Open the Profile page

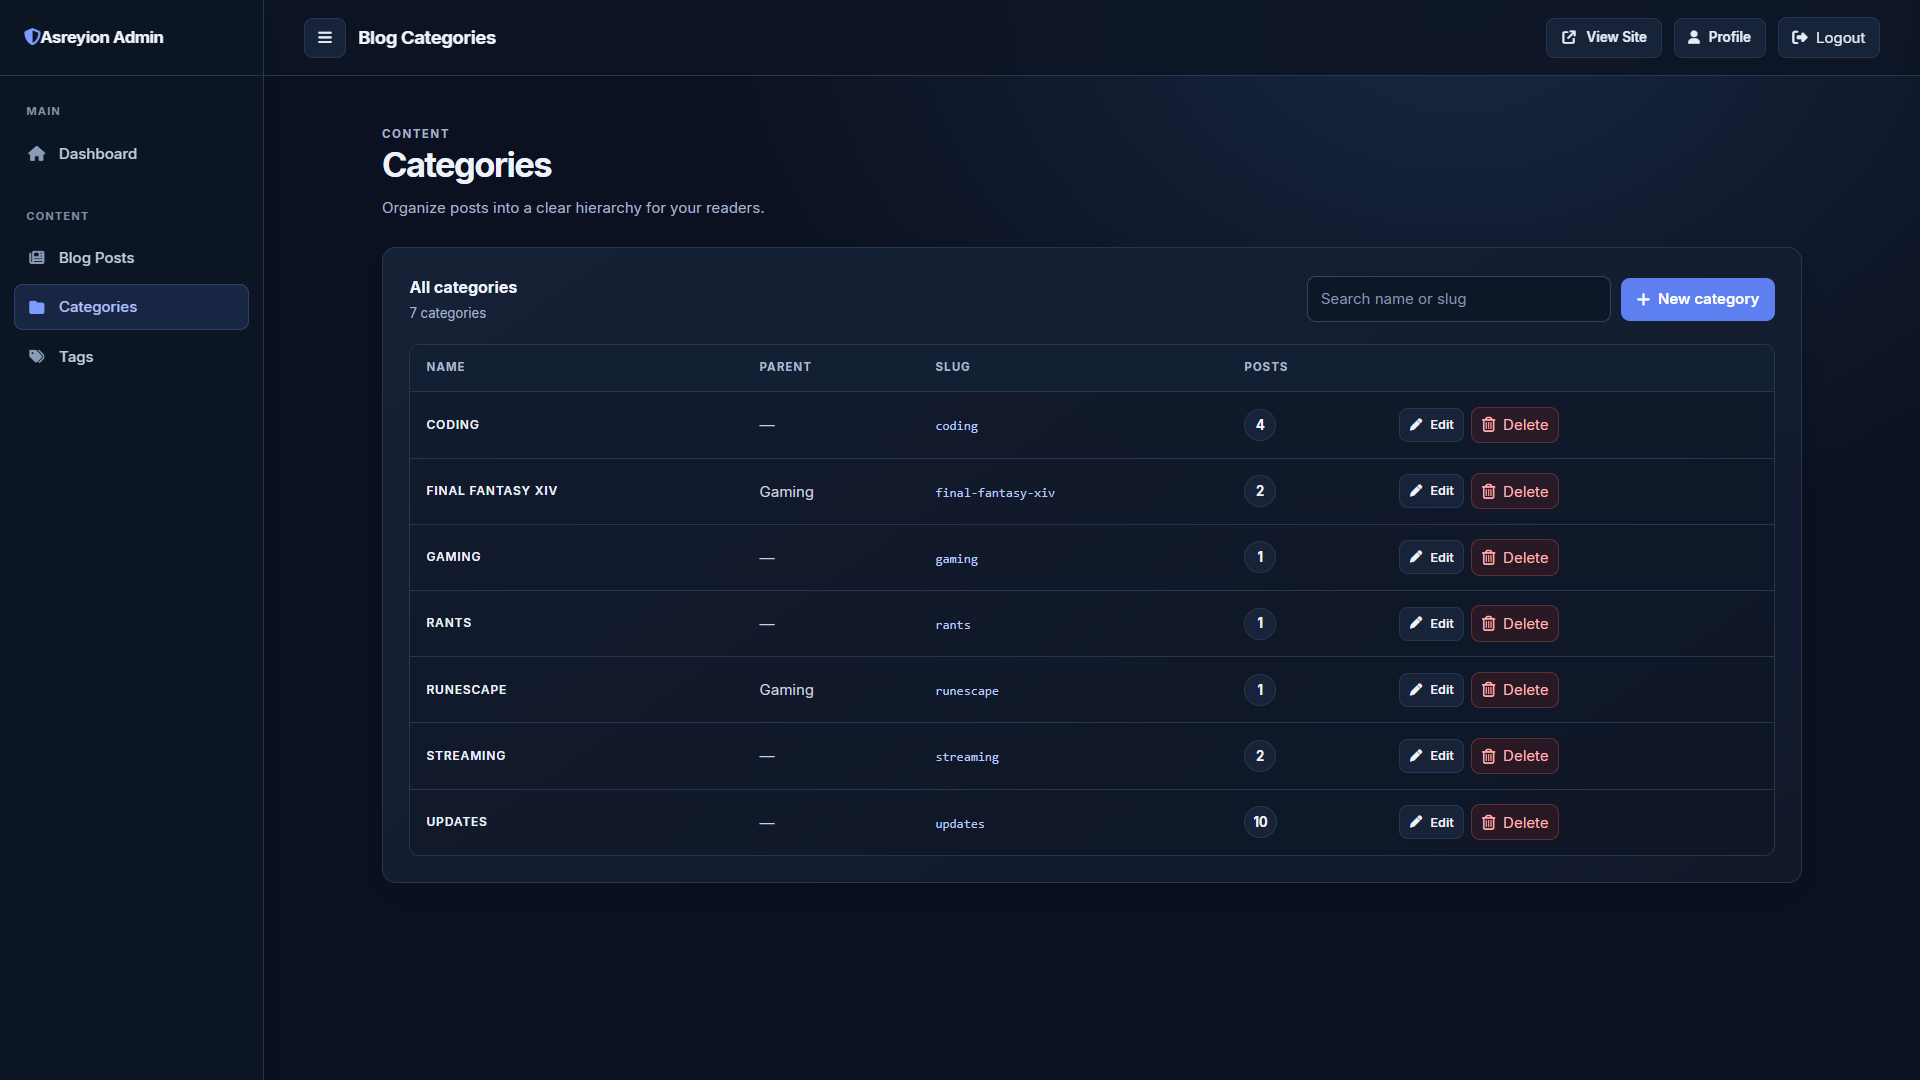click(1719, 38)
